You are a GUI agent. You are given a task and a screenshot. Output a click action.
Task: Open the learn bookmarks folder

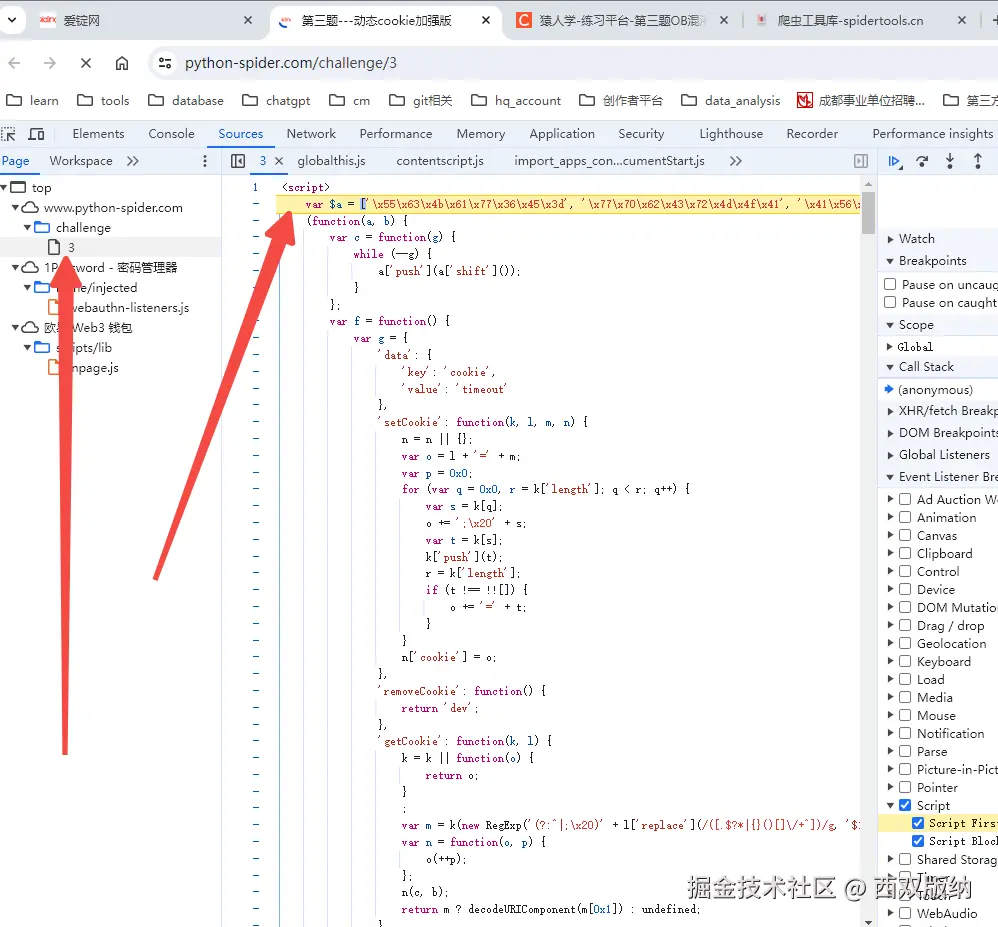pos(32,100)
